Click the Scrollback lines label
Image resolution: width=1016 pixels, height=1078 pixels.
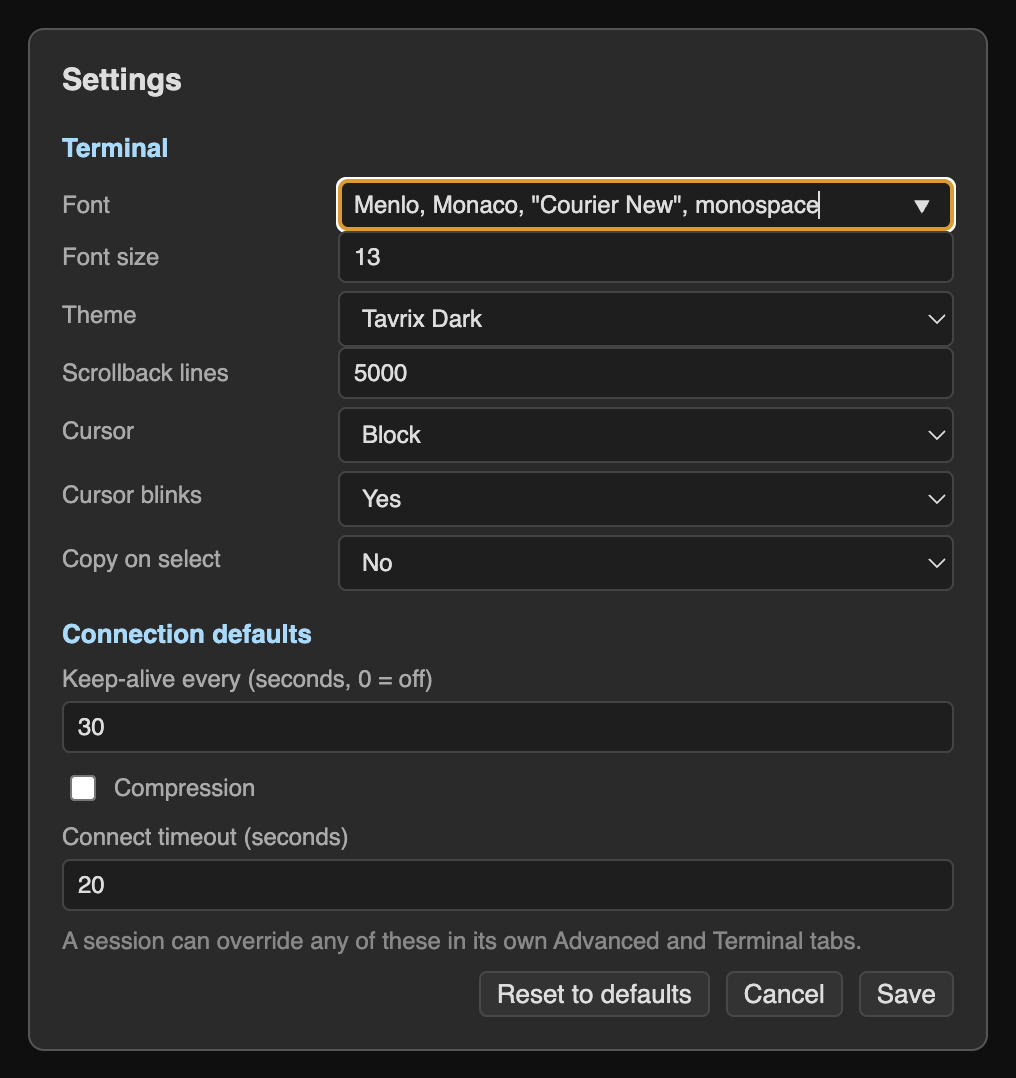145,373
